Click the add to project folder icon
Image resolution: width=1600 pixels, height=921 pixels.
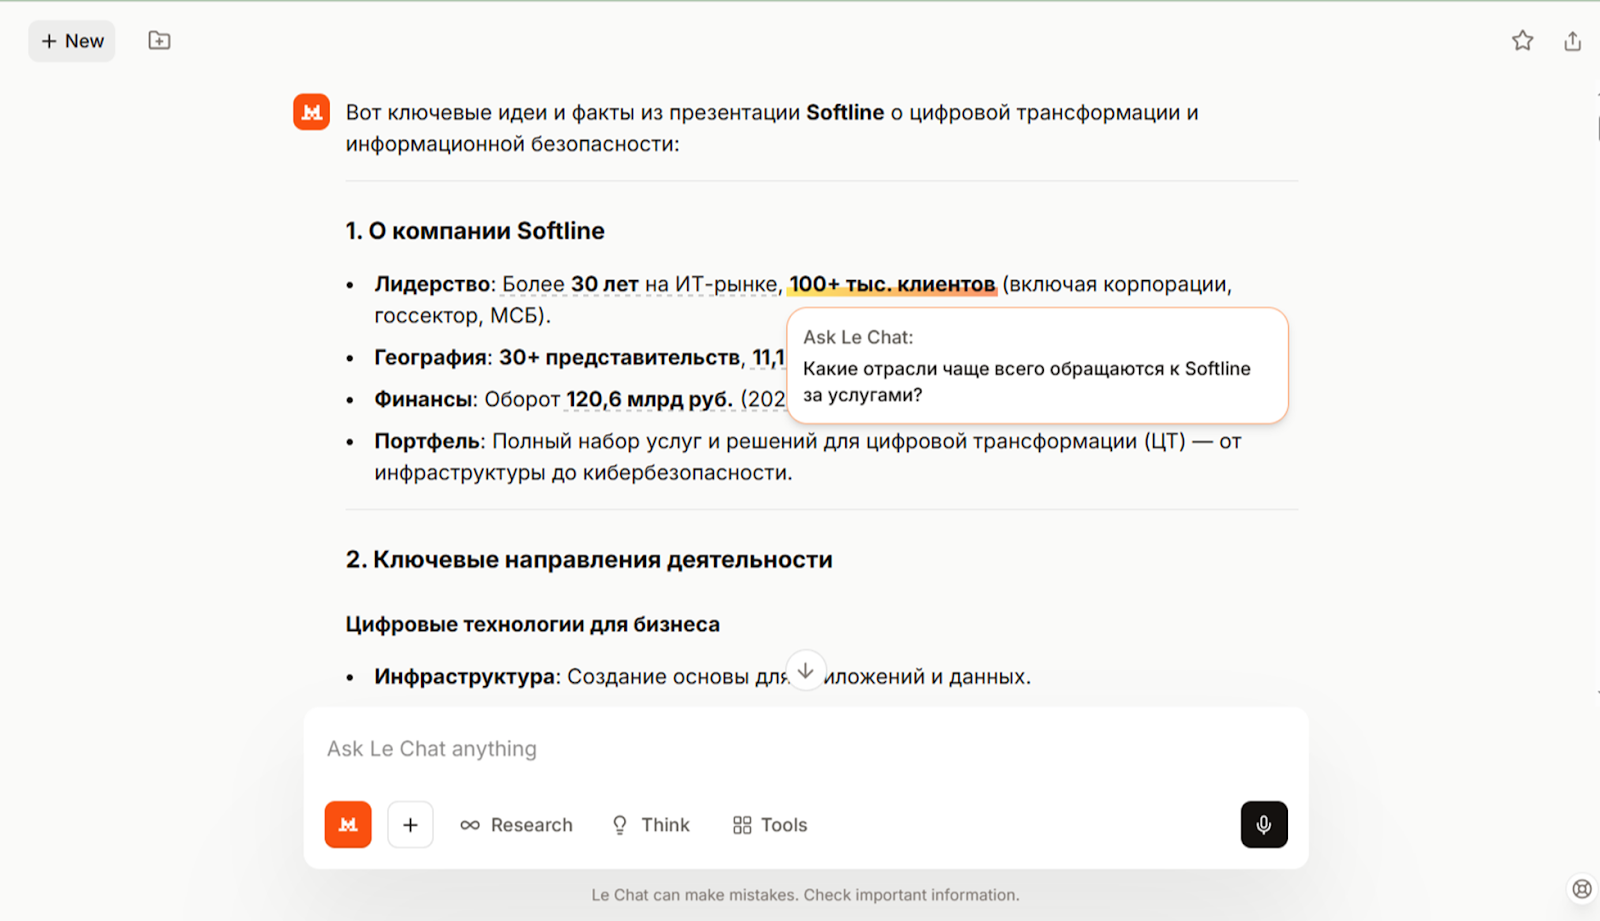coord(159,41)
